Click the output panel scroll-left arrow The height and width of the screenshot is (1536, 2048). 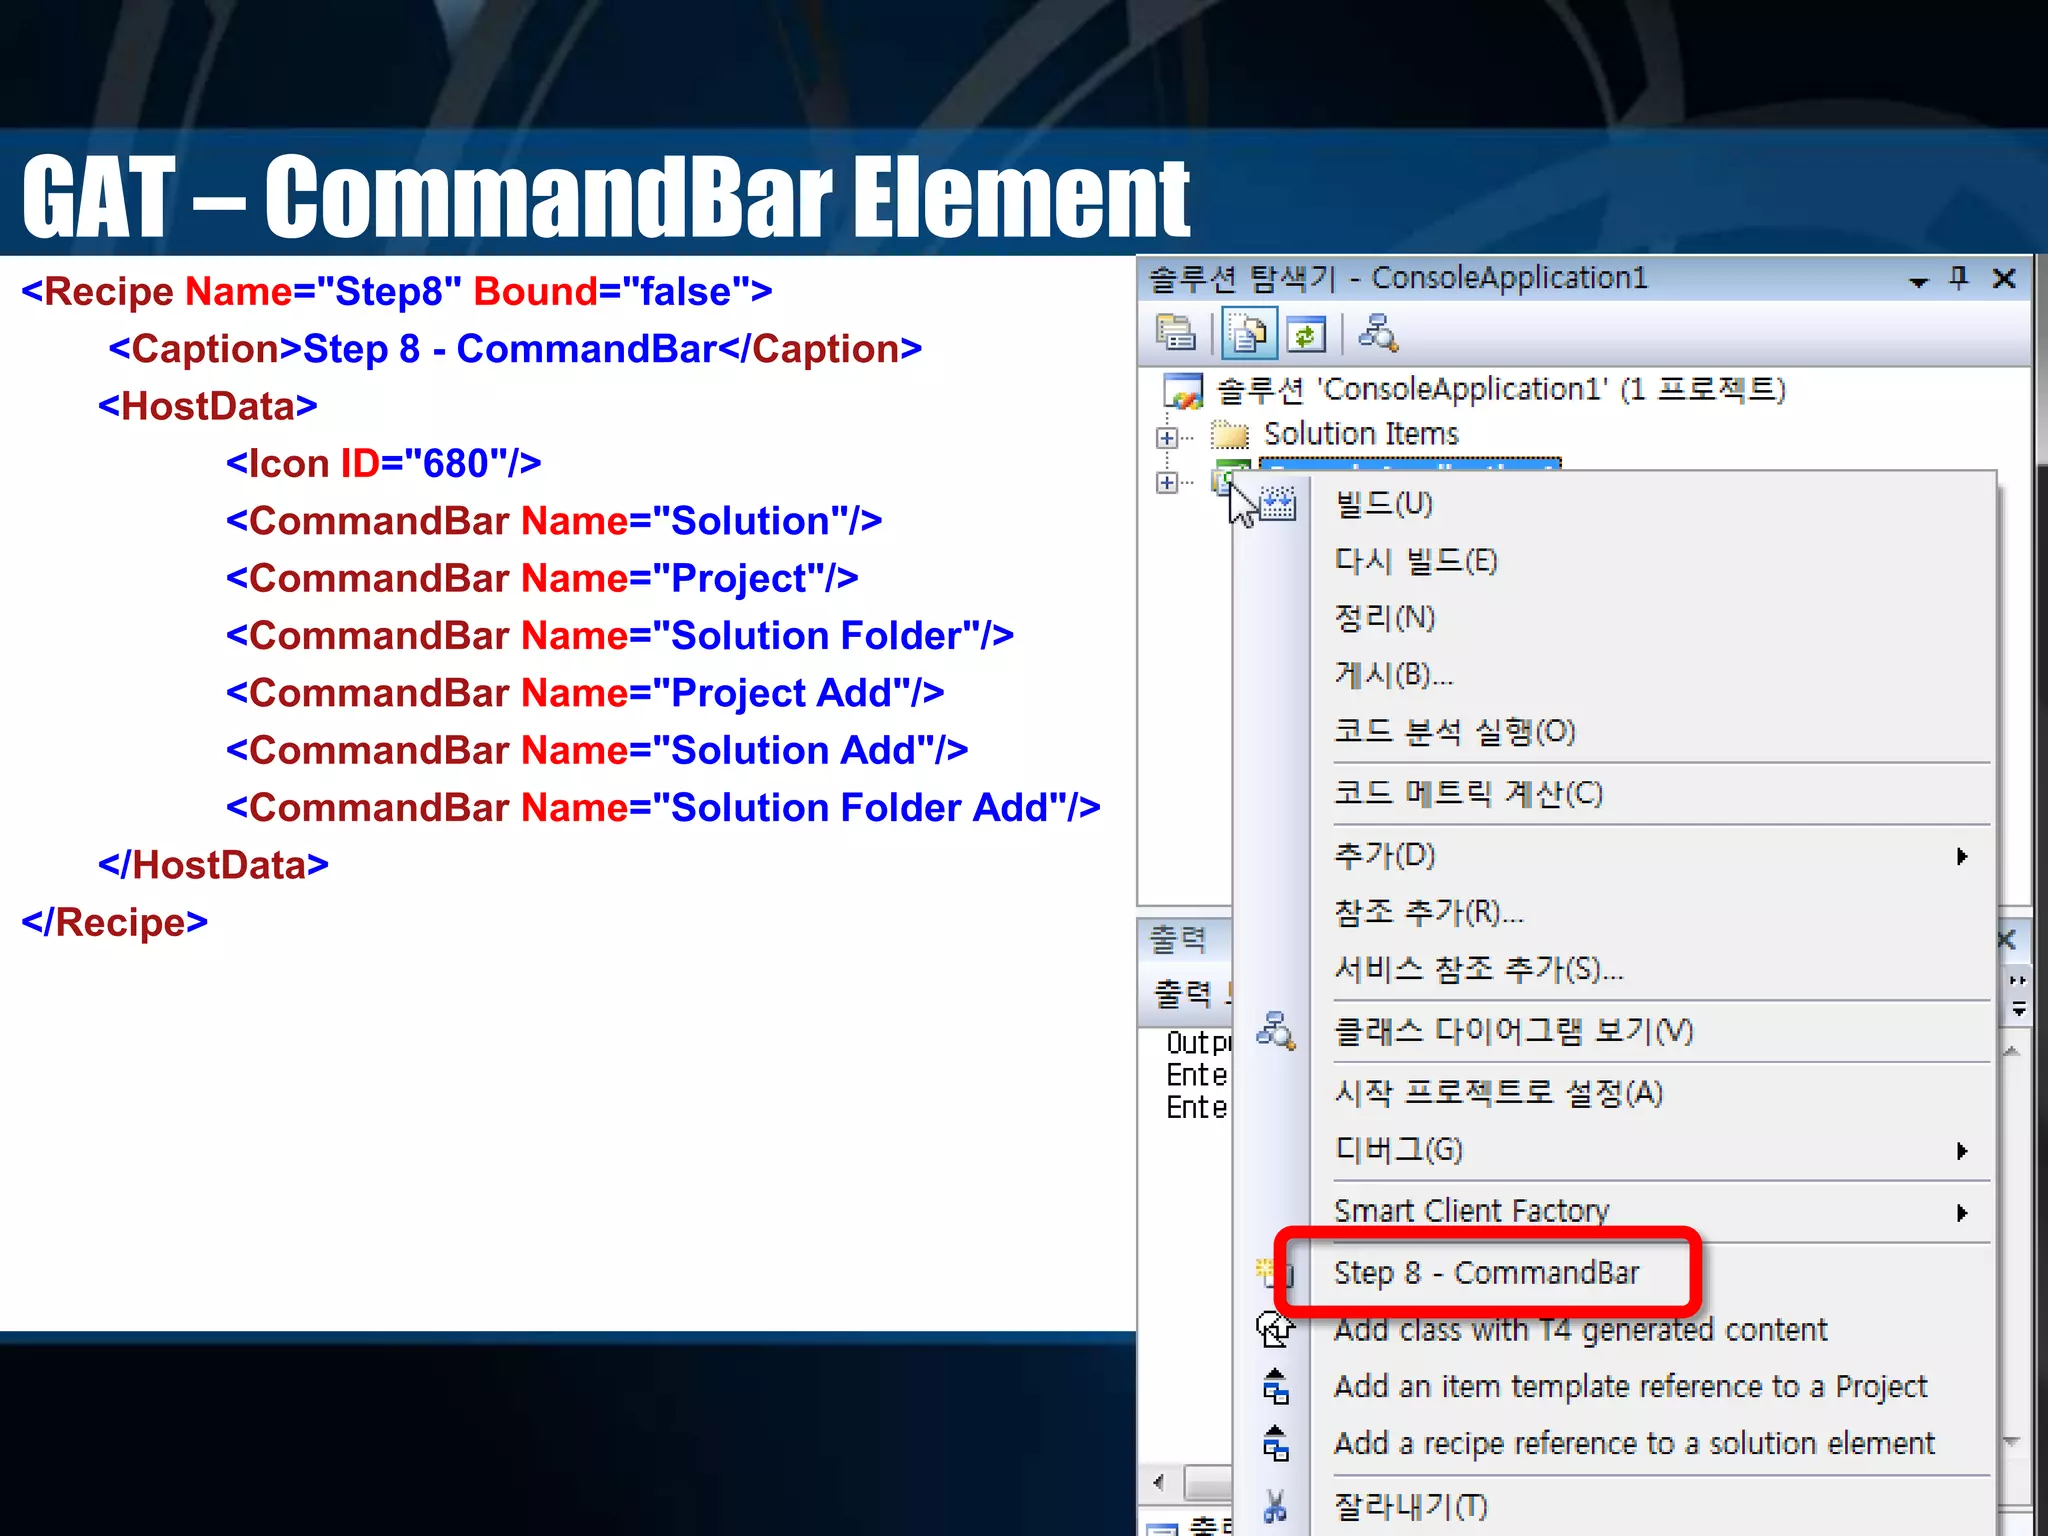click(x=1158, y=1482)
